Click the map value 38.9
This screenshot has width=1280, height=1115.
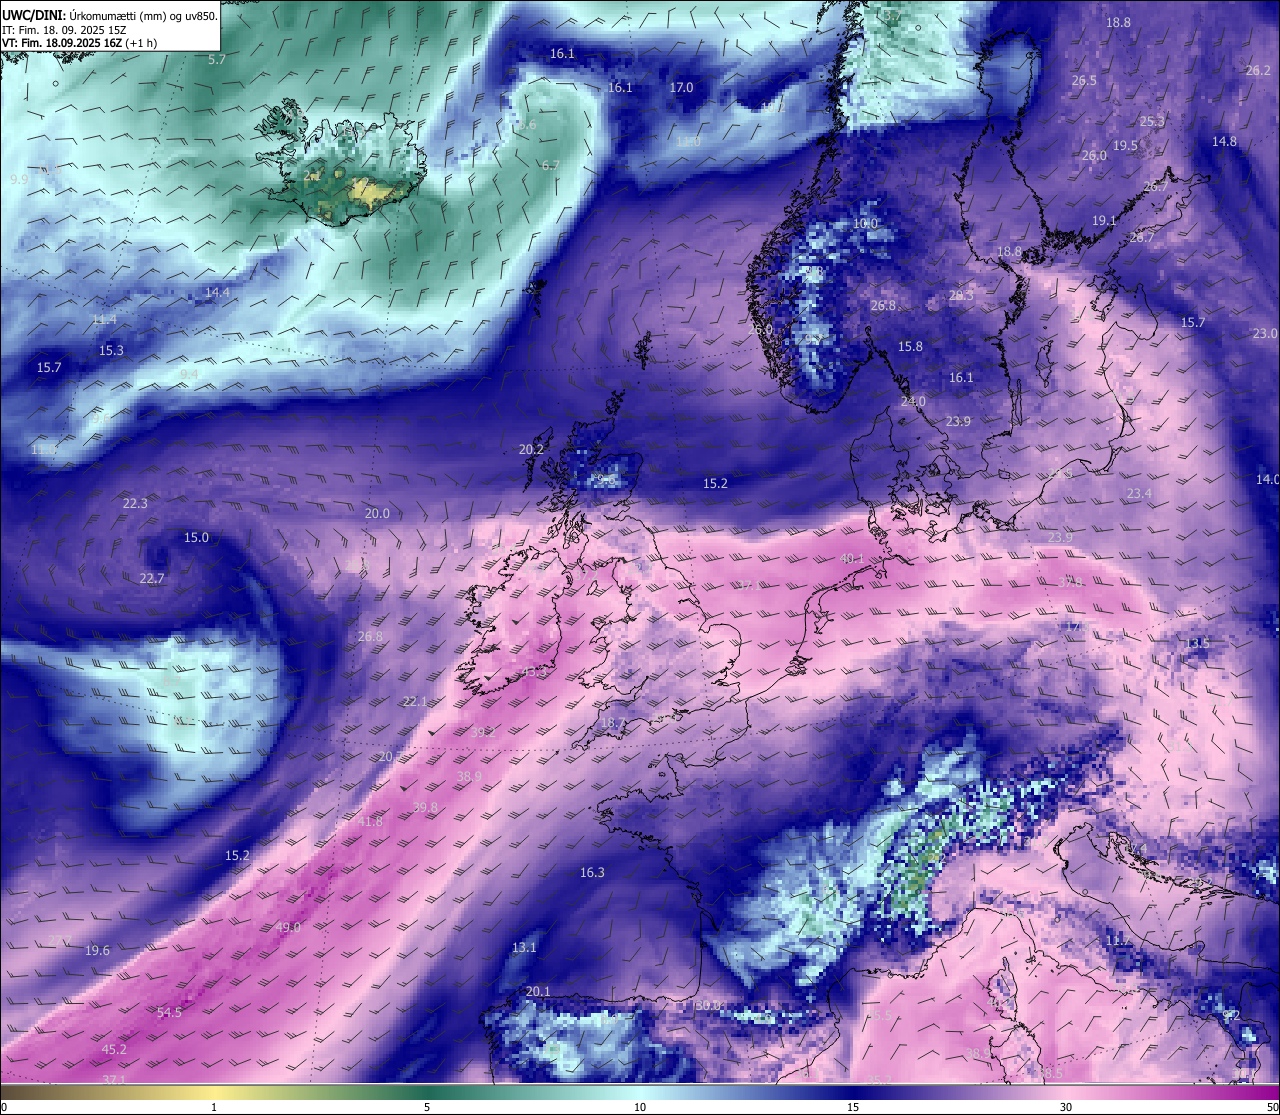469,777
